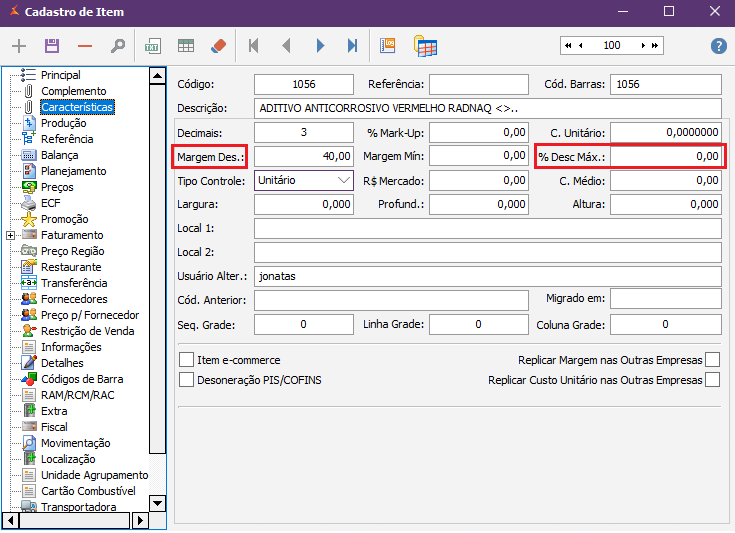The image size is (735, 533).
Task: Open the Tipo Controle dropdown
Action: click(x=344, y=181)
